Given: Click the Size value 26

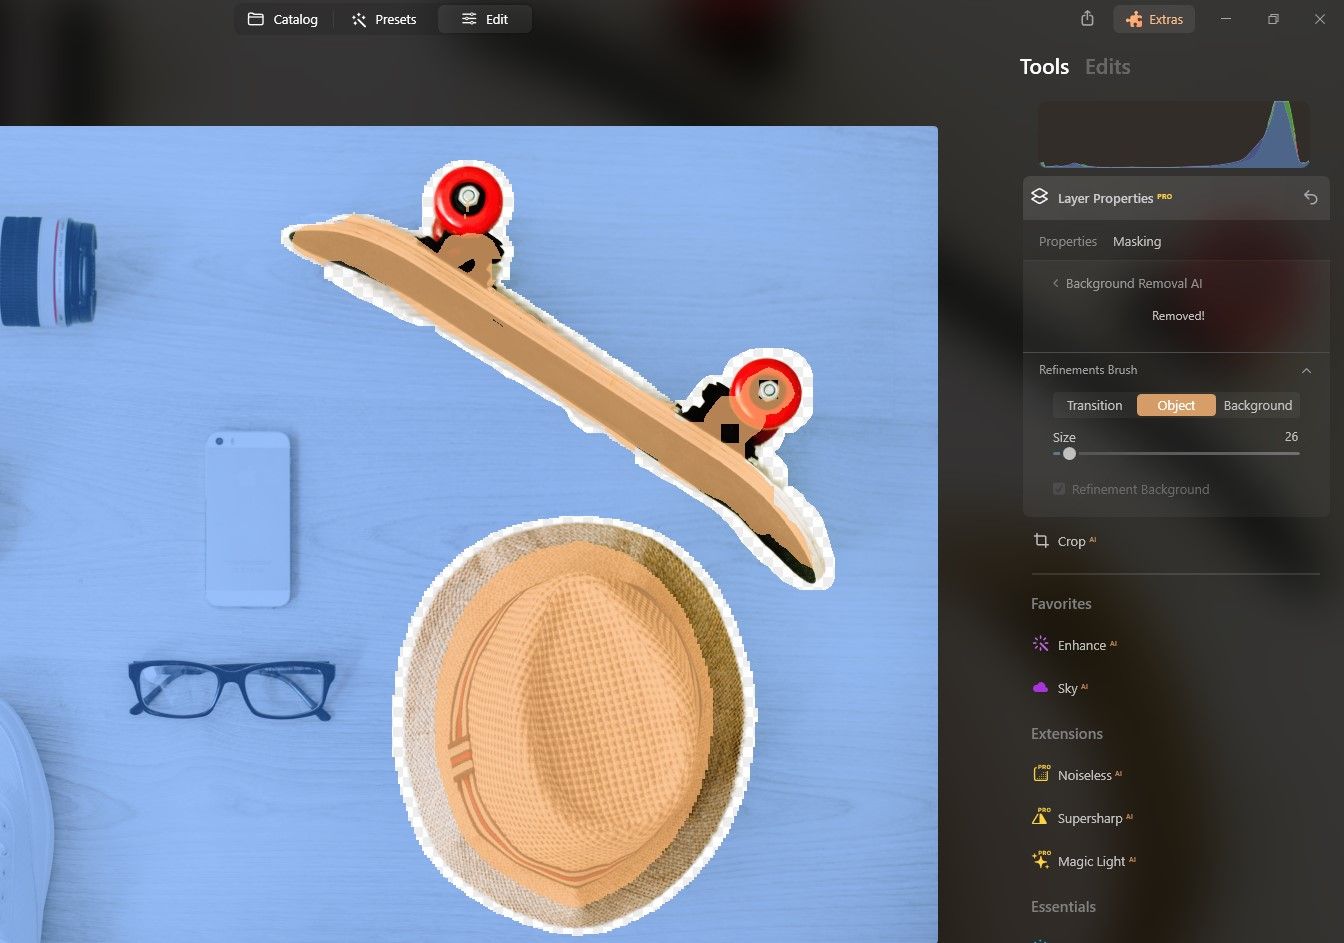Looking at the screenshot, I should [1291, 437].
